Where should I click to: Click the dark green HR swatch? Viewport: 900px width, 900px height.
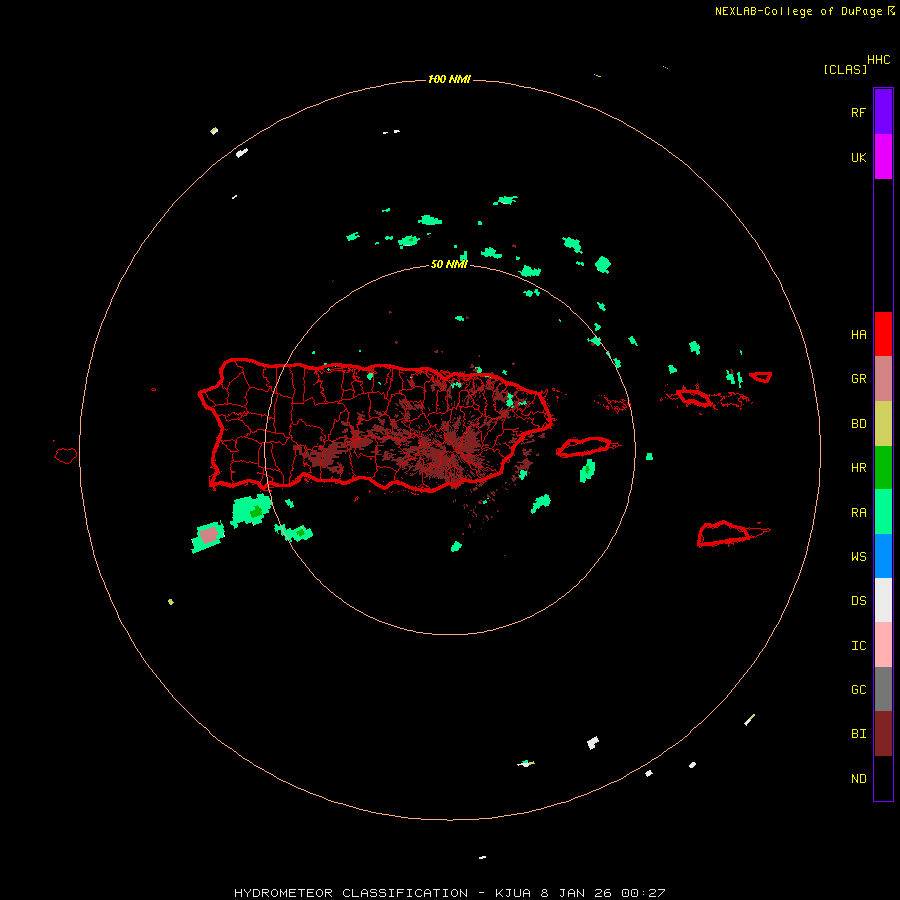(x=883, y=467)
